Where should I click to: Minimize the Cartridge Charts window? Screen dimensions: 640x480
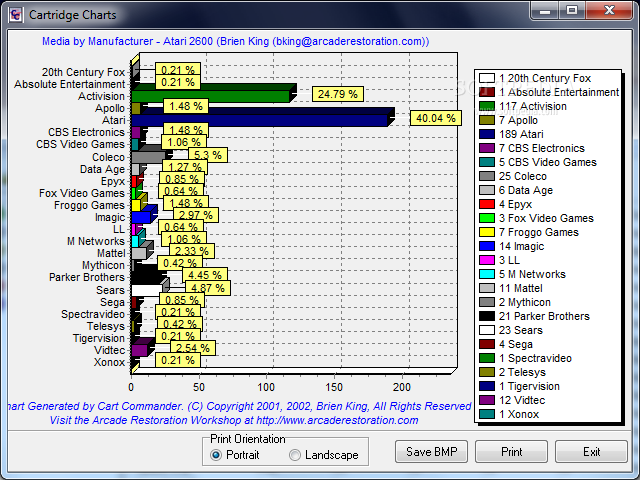[x=544, y=11]
